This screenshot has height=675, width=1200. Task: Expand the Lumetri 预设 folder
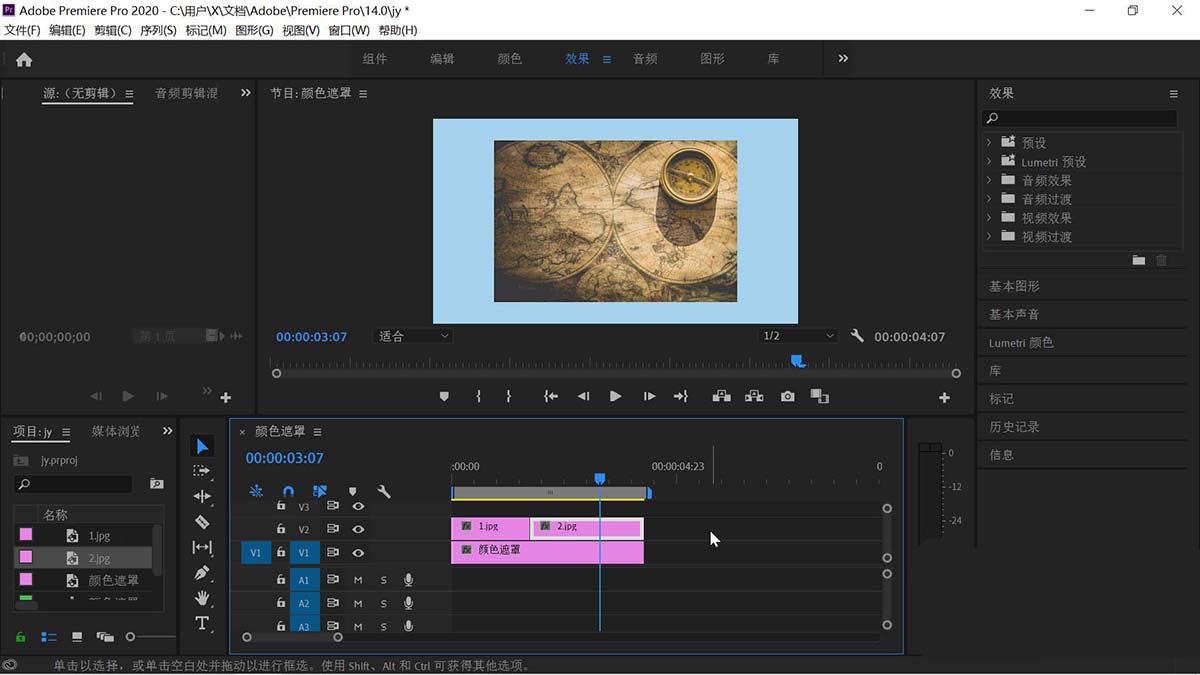coord(989,161)
